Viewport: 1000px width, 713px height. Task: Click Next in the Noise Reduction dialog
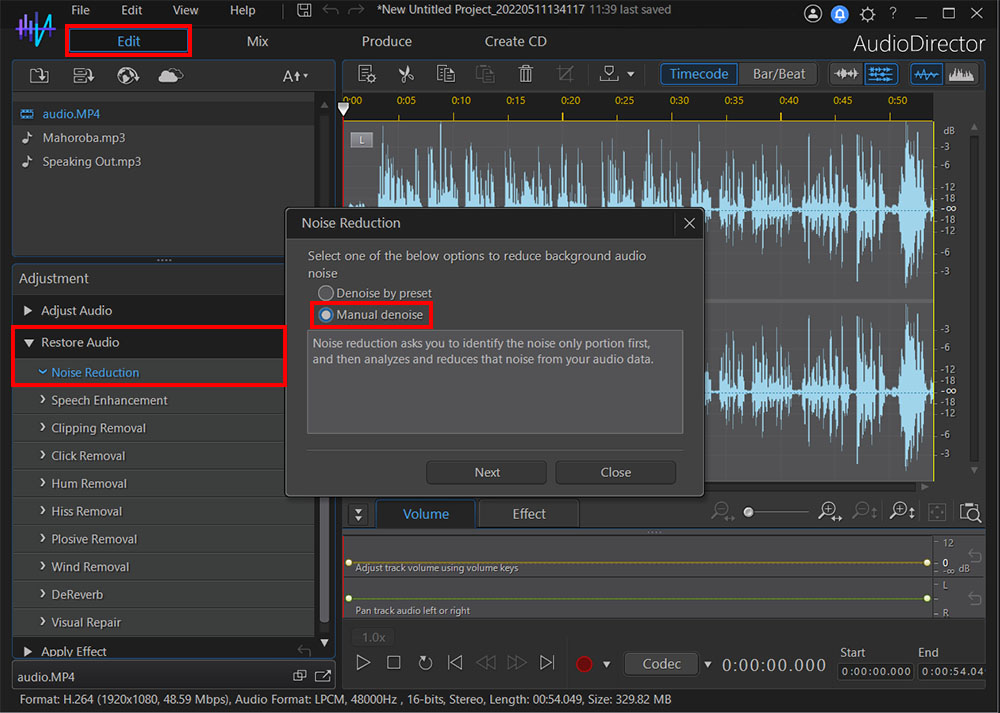pos(487,472)
